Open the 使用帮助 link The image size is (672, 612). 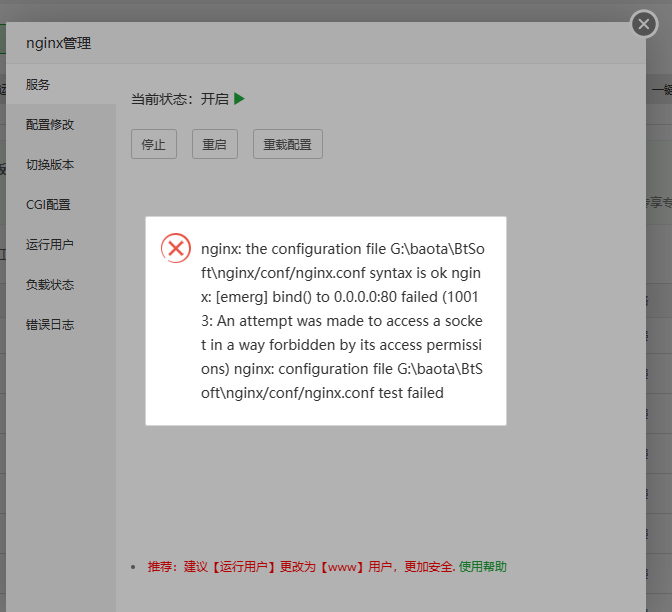click(x=483, y=567)
